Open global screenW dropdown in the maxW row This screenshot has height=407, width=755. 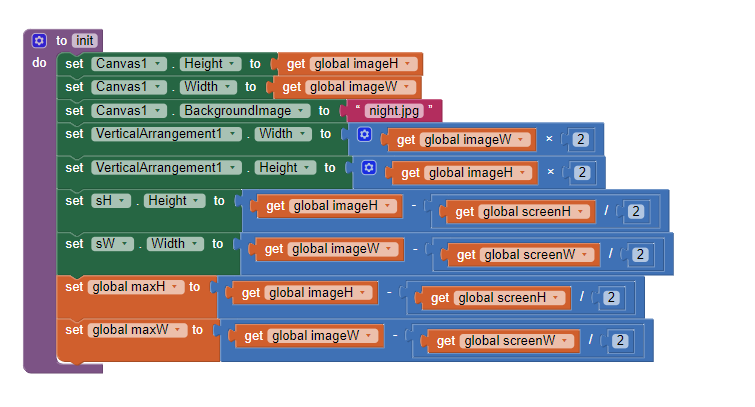click(517, 341)
